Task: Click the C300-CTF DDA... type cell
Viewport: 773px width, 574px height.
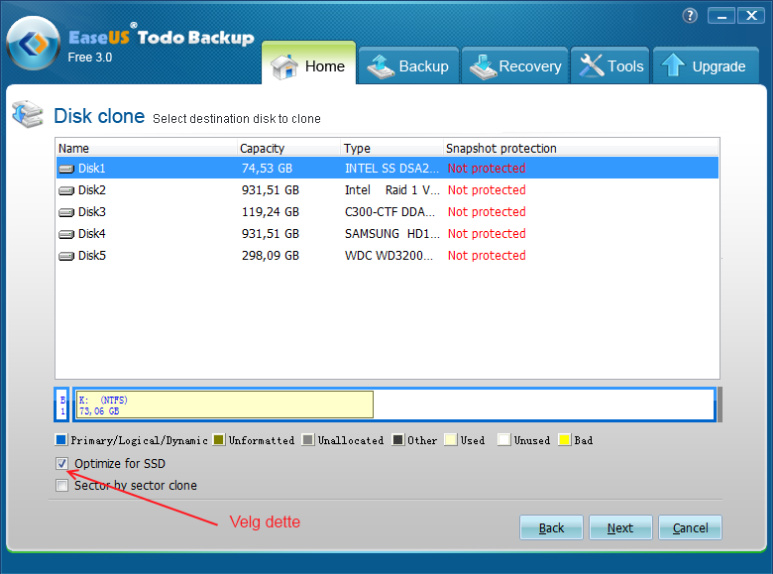Action: [390, 212]
